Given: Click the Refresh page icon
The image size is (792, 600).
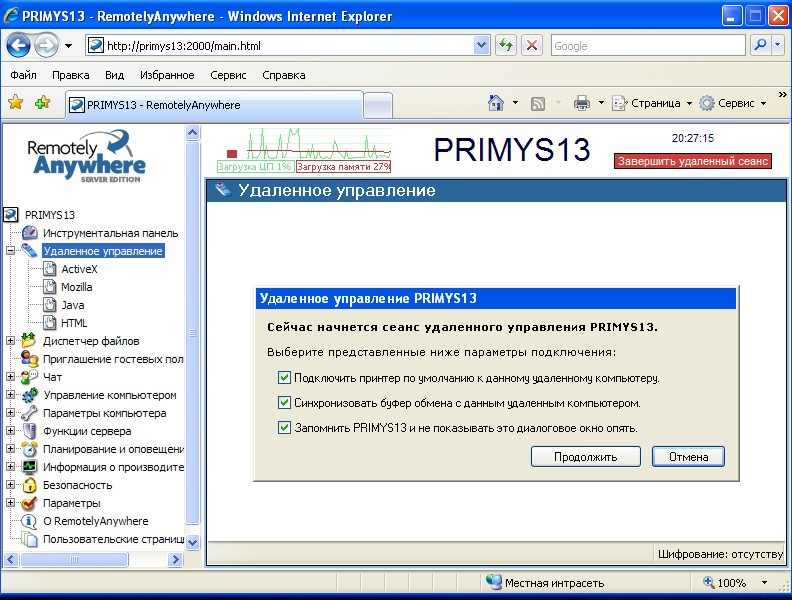Looking at the screenshot, I should [x=506, y=46].
